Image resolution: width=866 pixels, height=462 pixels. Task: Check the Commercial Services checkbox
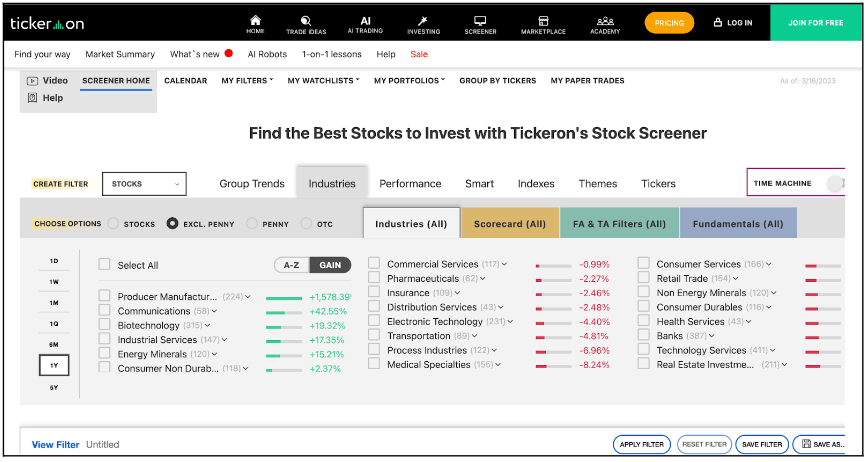(374, 263)
